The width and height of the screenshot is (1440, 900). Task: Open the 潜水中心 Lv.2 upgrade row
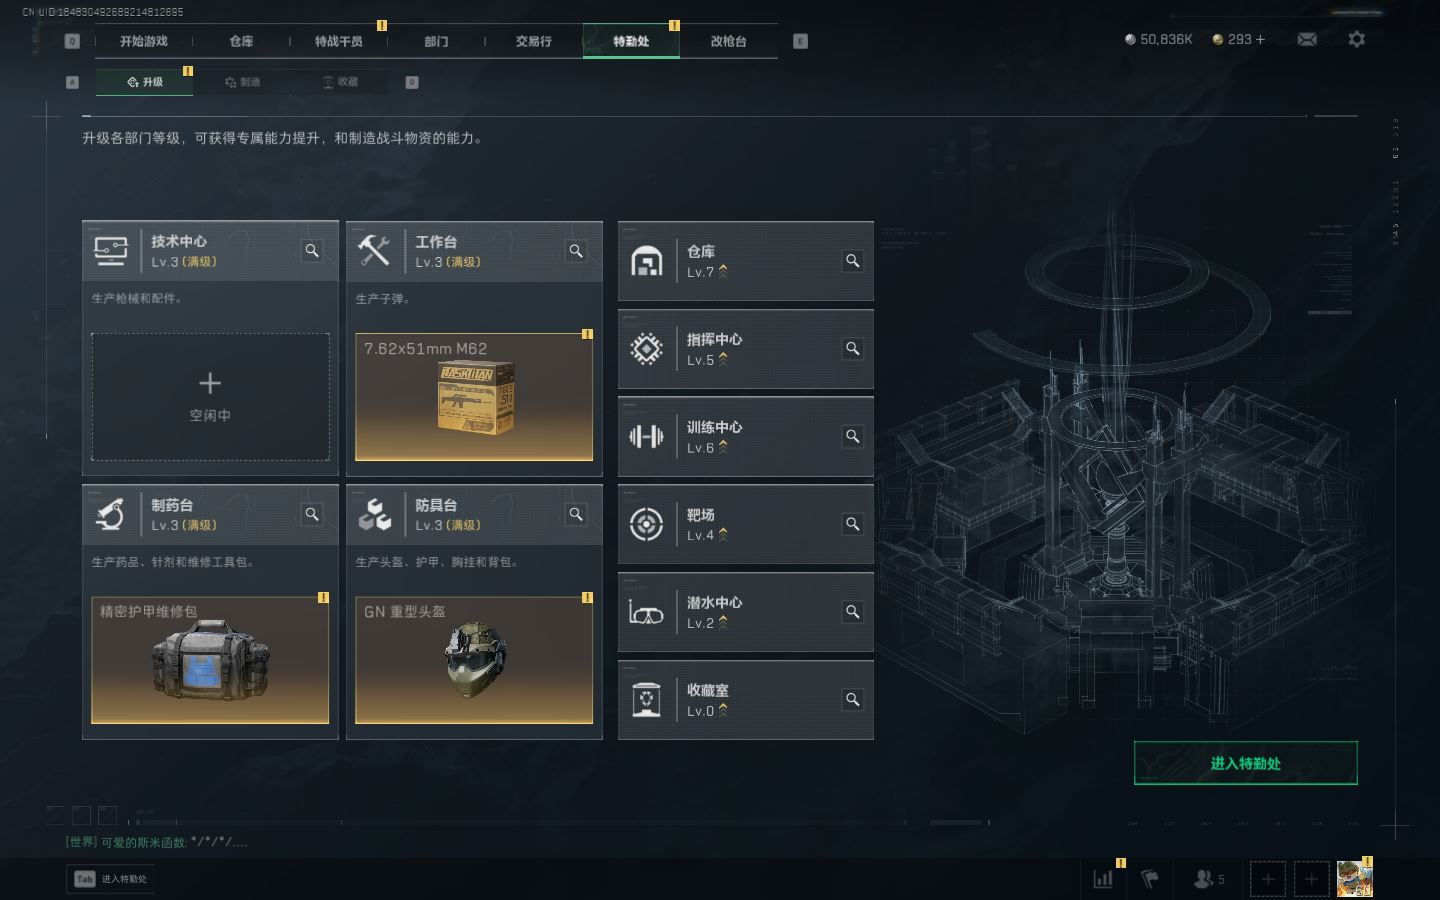tap(746, 612)
